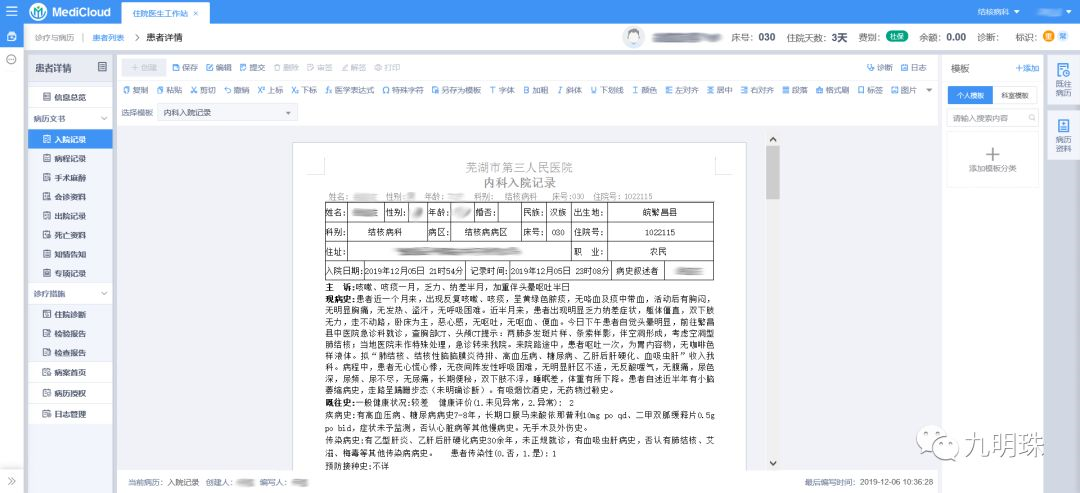Open 死亡资料 in the sidebar
The image size is (1080, 493).
tap(70, 235)
